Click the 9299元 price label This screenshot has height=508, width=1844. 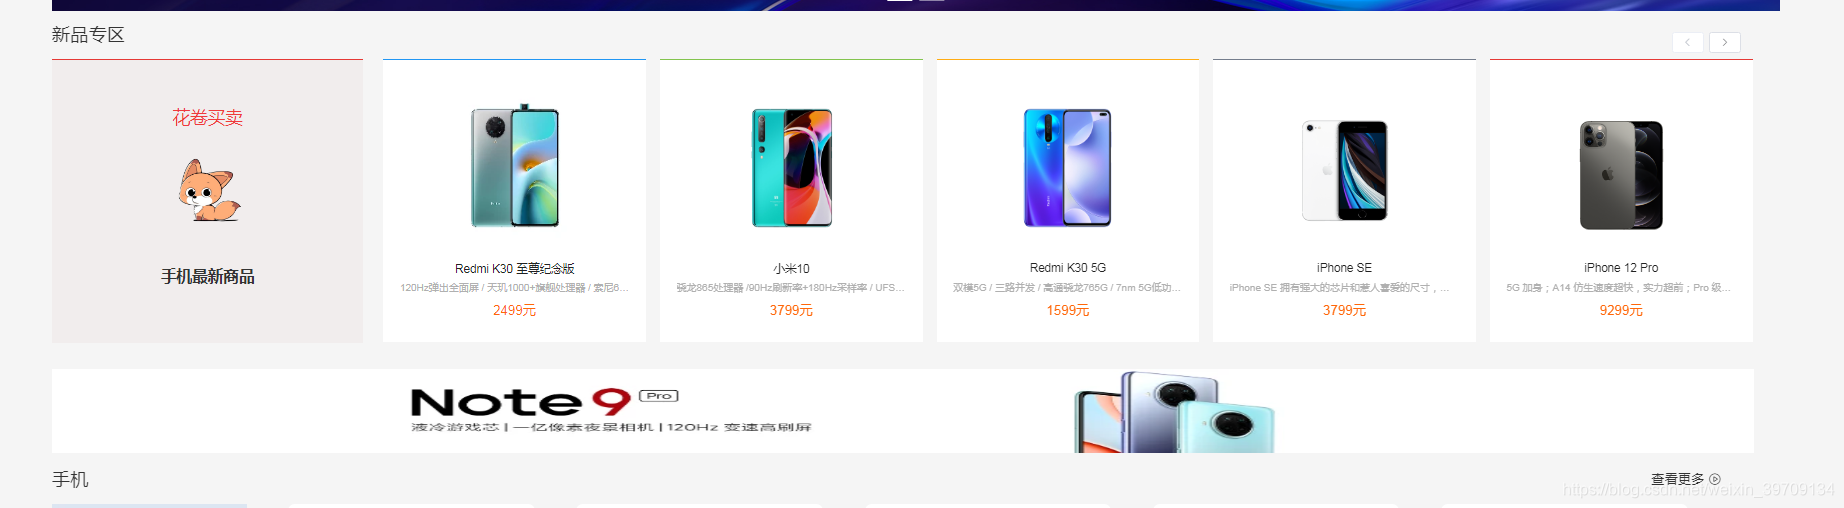[1621, 310]
